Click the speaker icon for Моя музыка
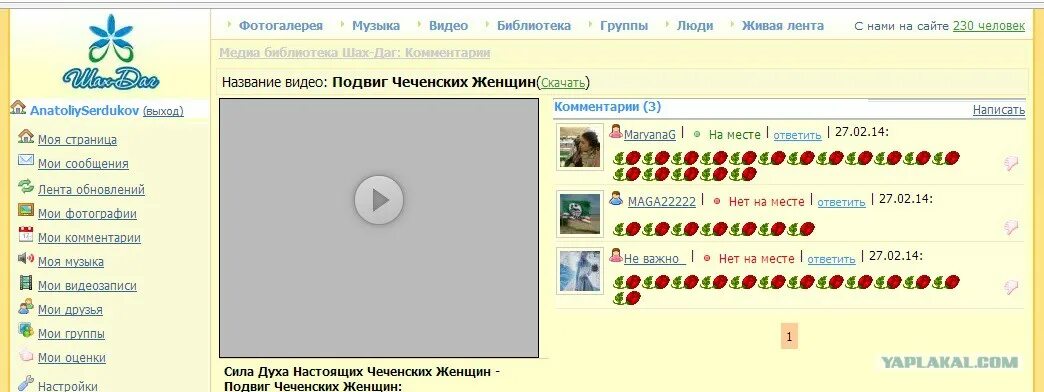The height and width of the screenshot is (392, 1044). coord(26,258)
